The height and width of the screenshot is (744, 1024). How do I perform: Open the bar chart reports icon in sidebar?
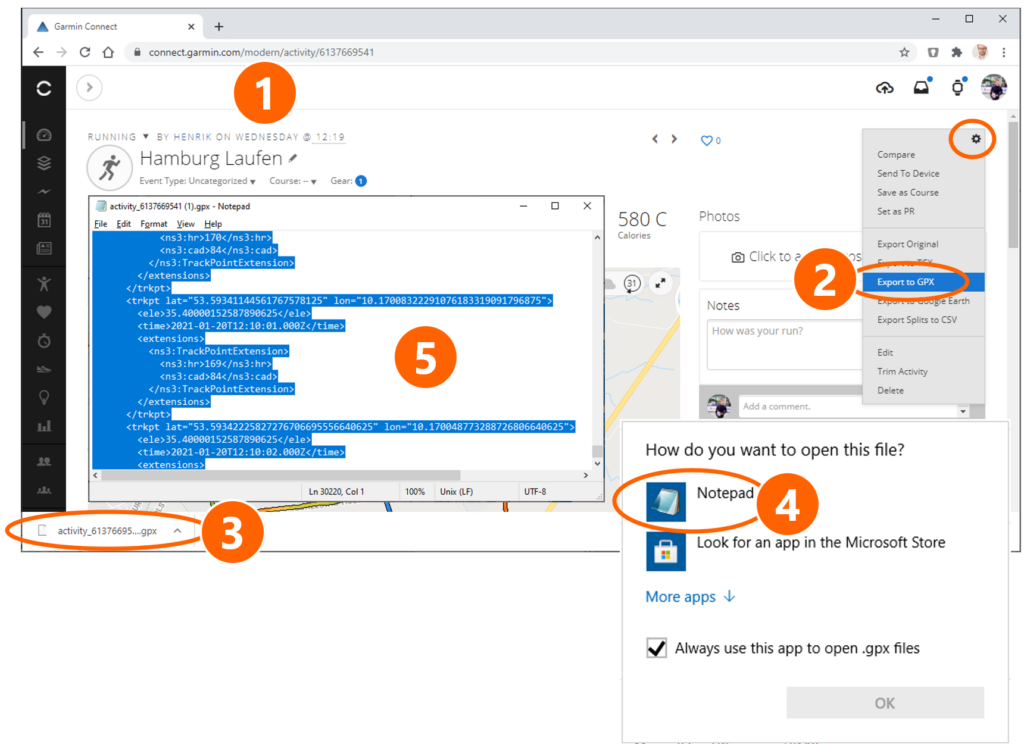[44, 426]
